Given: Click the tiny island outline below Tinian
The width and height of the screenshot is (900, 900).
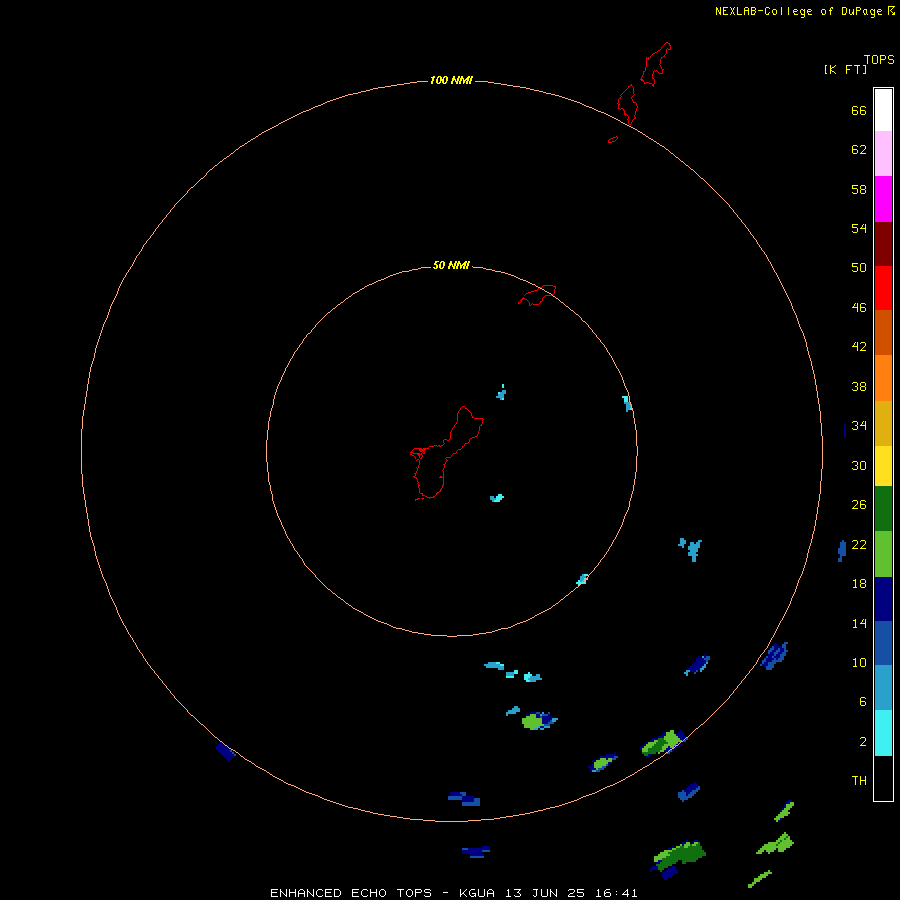Looking at the screenshot, I should pyautogui.click(x=613, y=139).
